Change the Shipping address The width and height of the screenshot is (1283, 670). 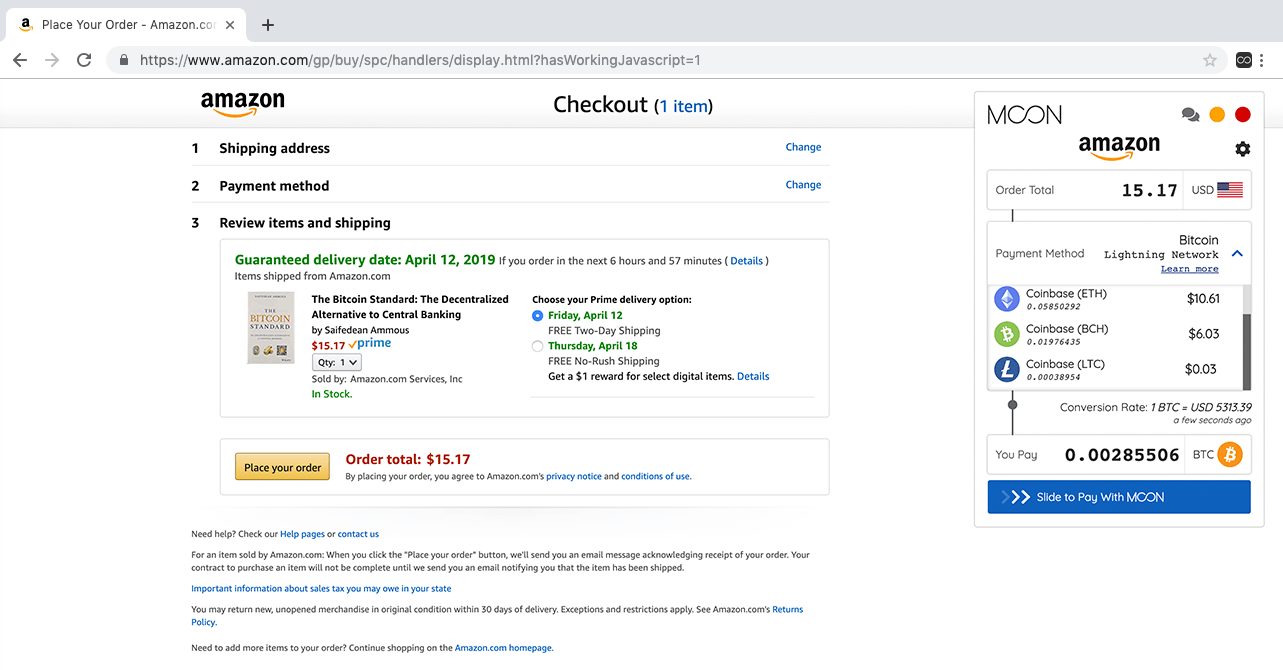(x=803, y=147)
